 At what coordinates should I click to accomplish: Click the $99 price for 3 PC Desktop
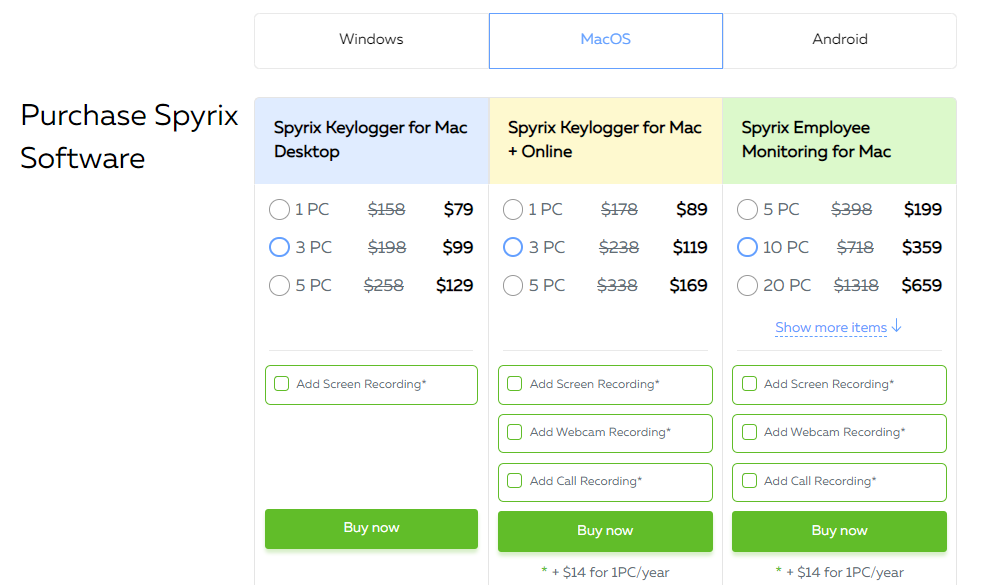click(458, 248)
